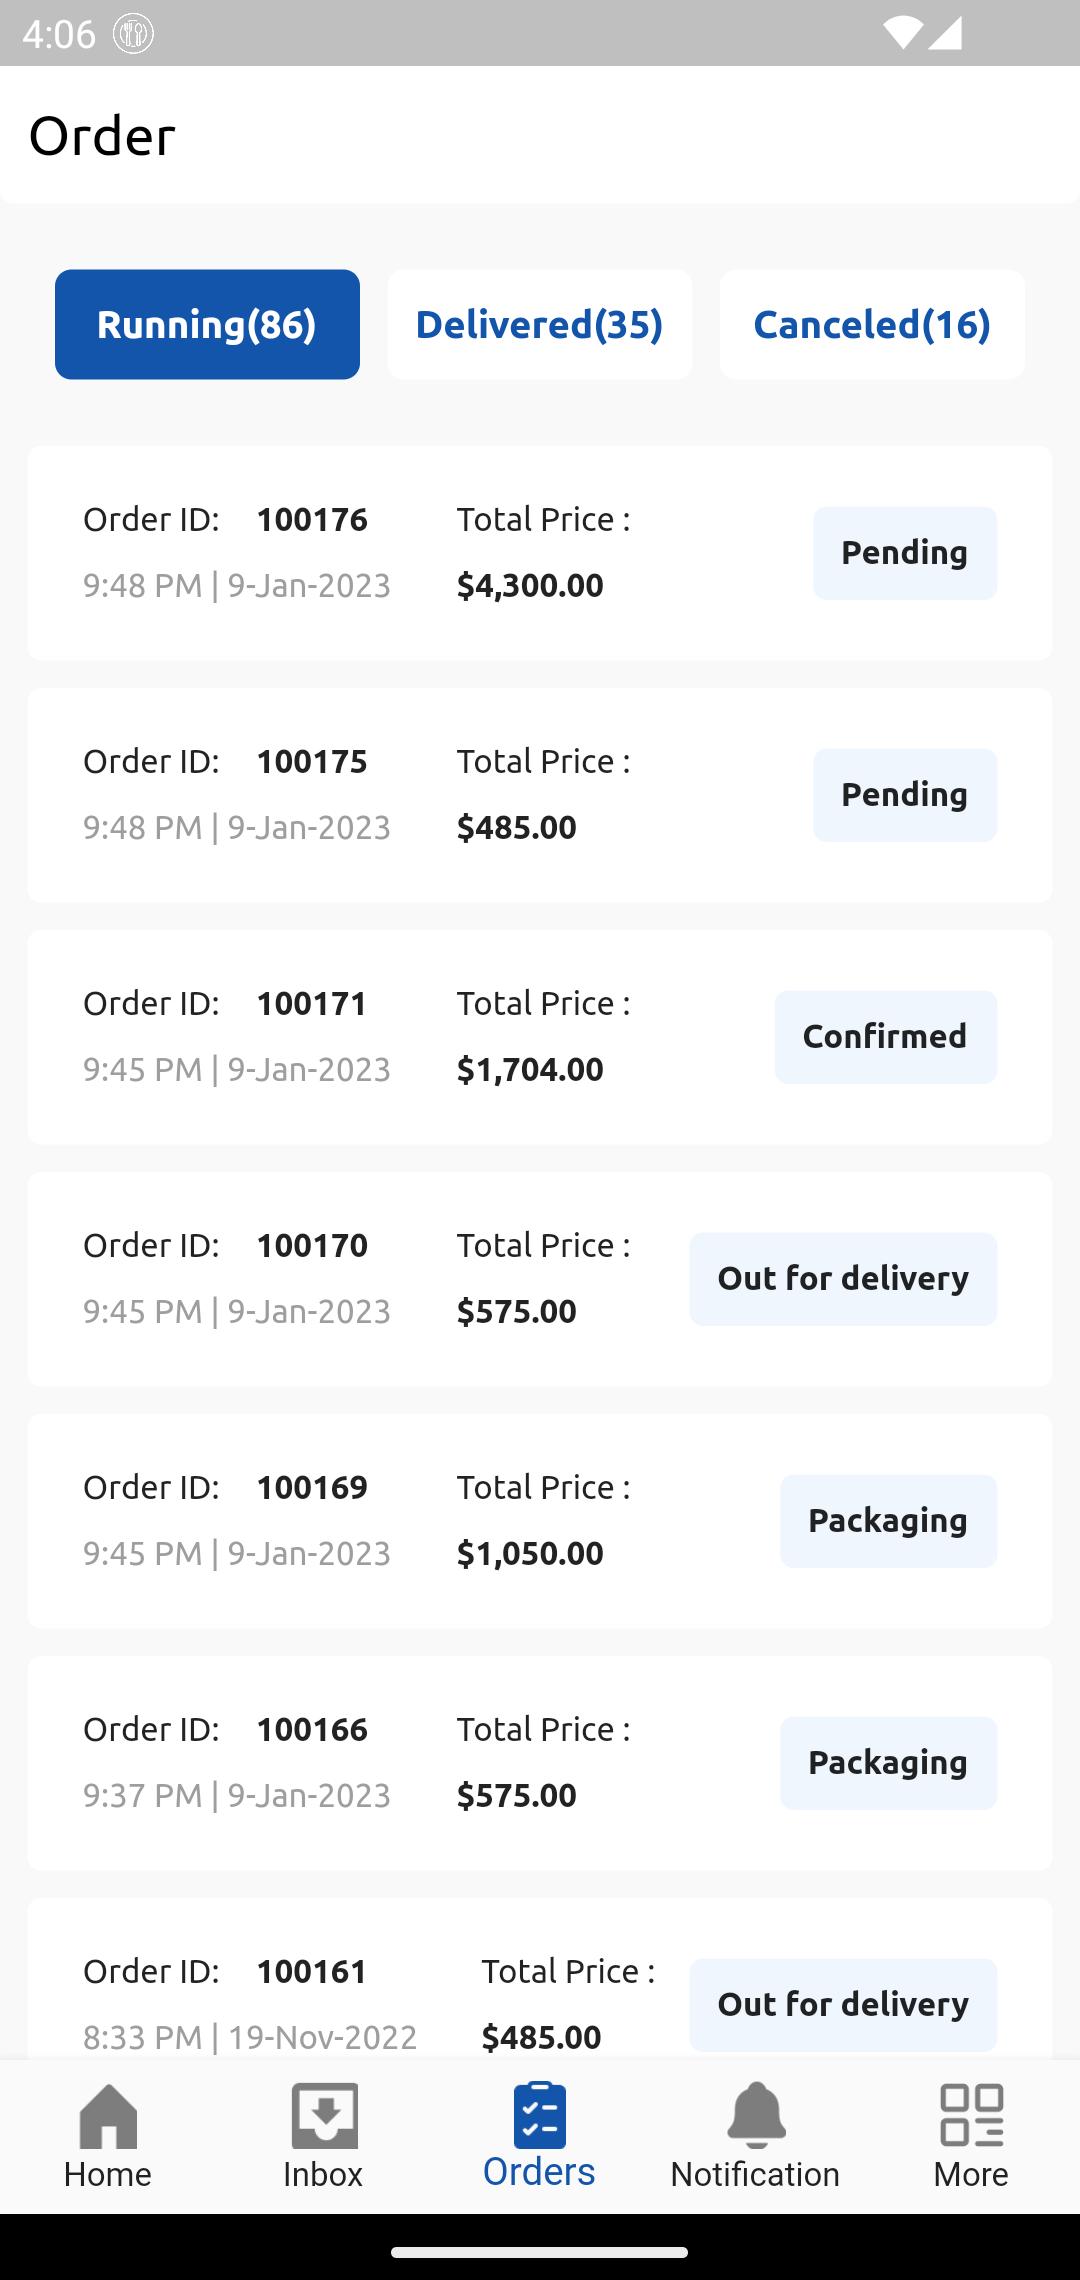Tap the Orders clipboard icon
The image size is (1080, 2280).
(x=540, y=2114)
